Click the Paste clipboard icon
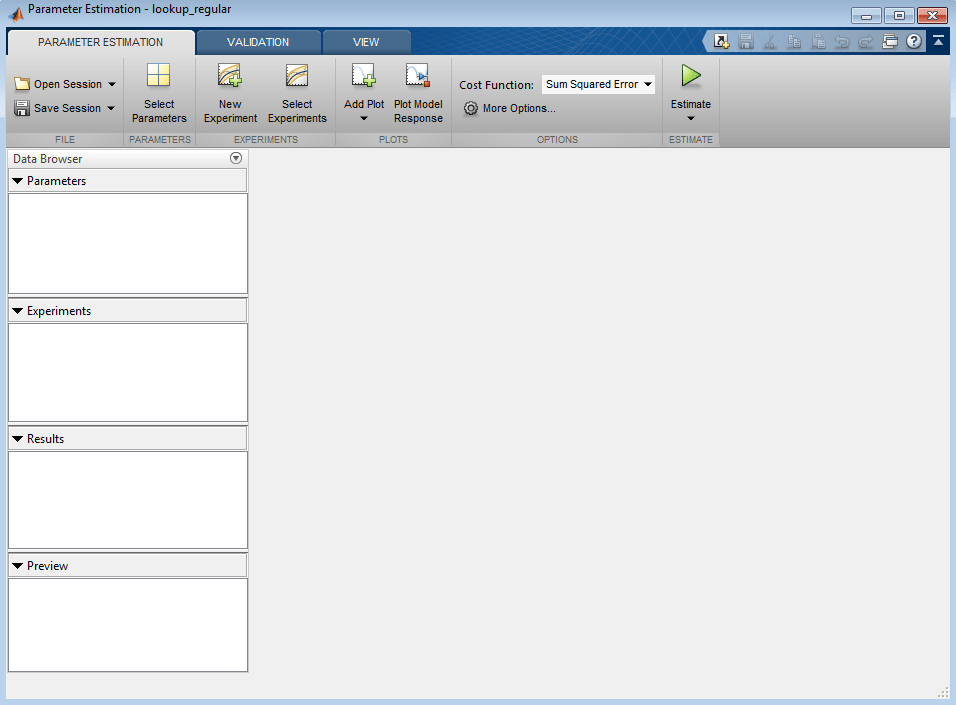Viewport: 956px width, 705px height. click(x=818, y=41)
